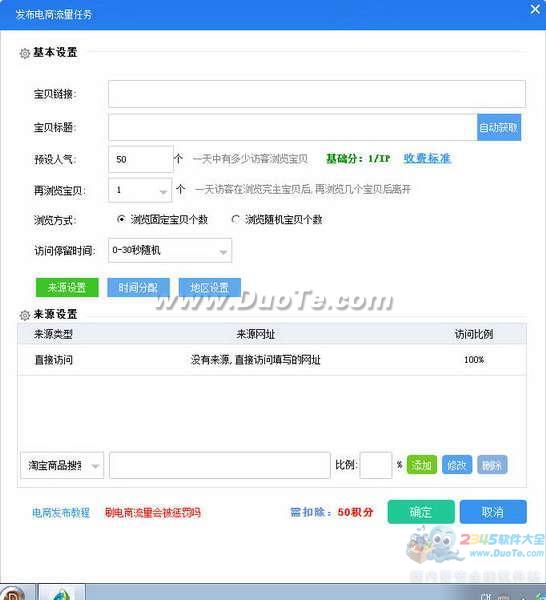Open the Internet Explorer taskbar icon

(x=62, y=592)
